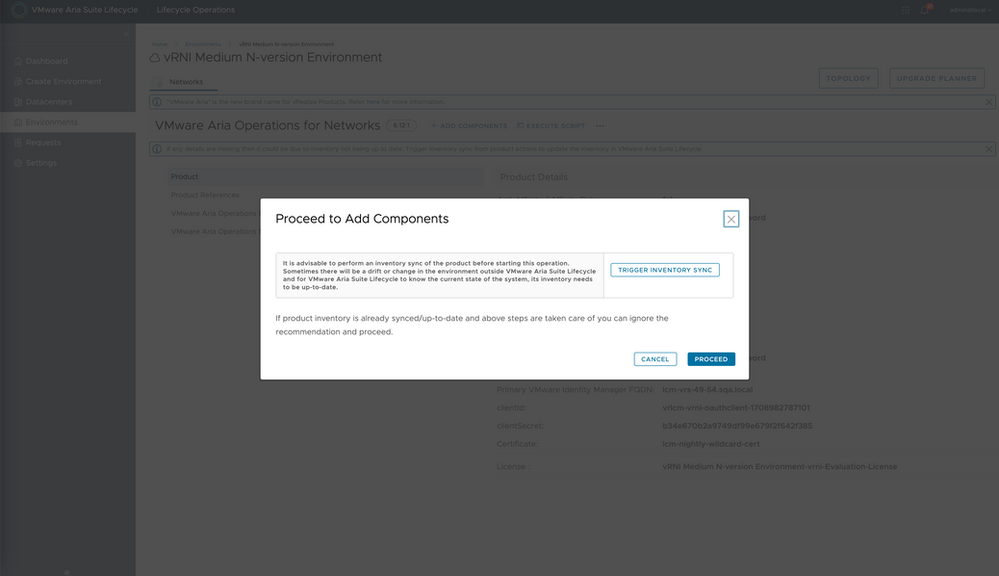999x576 pixels.
Task: Click the 'here' link in brand banner
Action: point(373,102)
